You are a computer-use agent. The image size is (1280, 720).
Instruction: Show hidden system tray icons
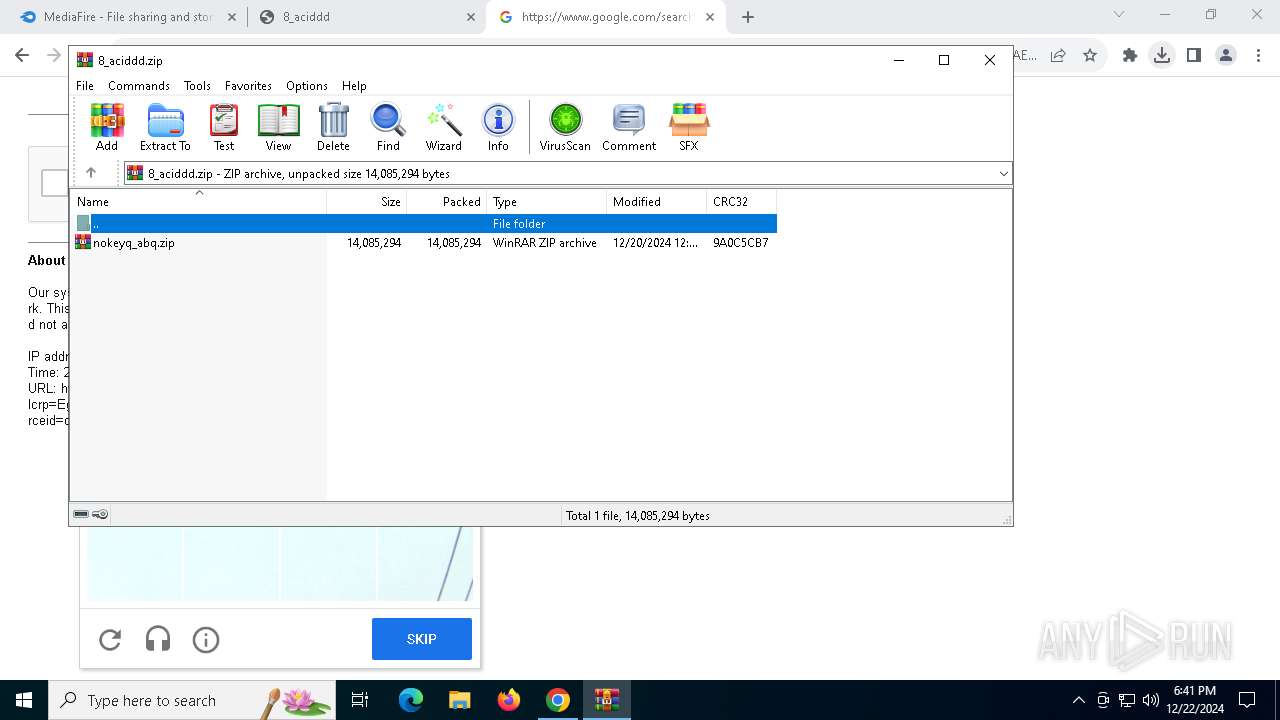pyautogui.click(x=1078, y=700)
